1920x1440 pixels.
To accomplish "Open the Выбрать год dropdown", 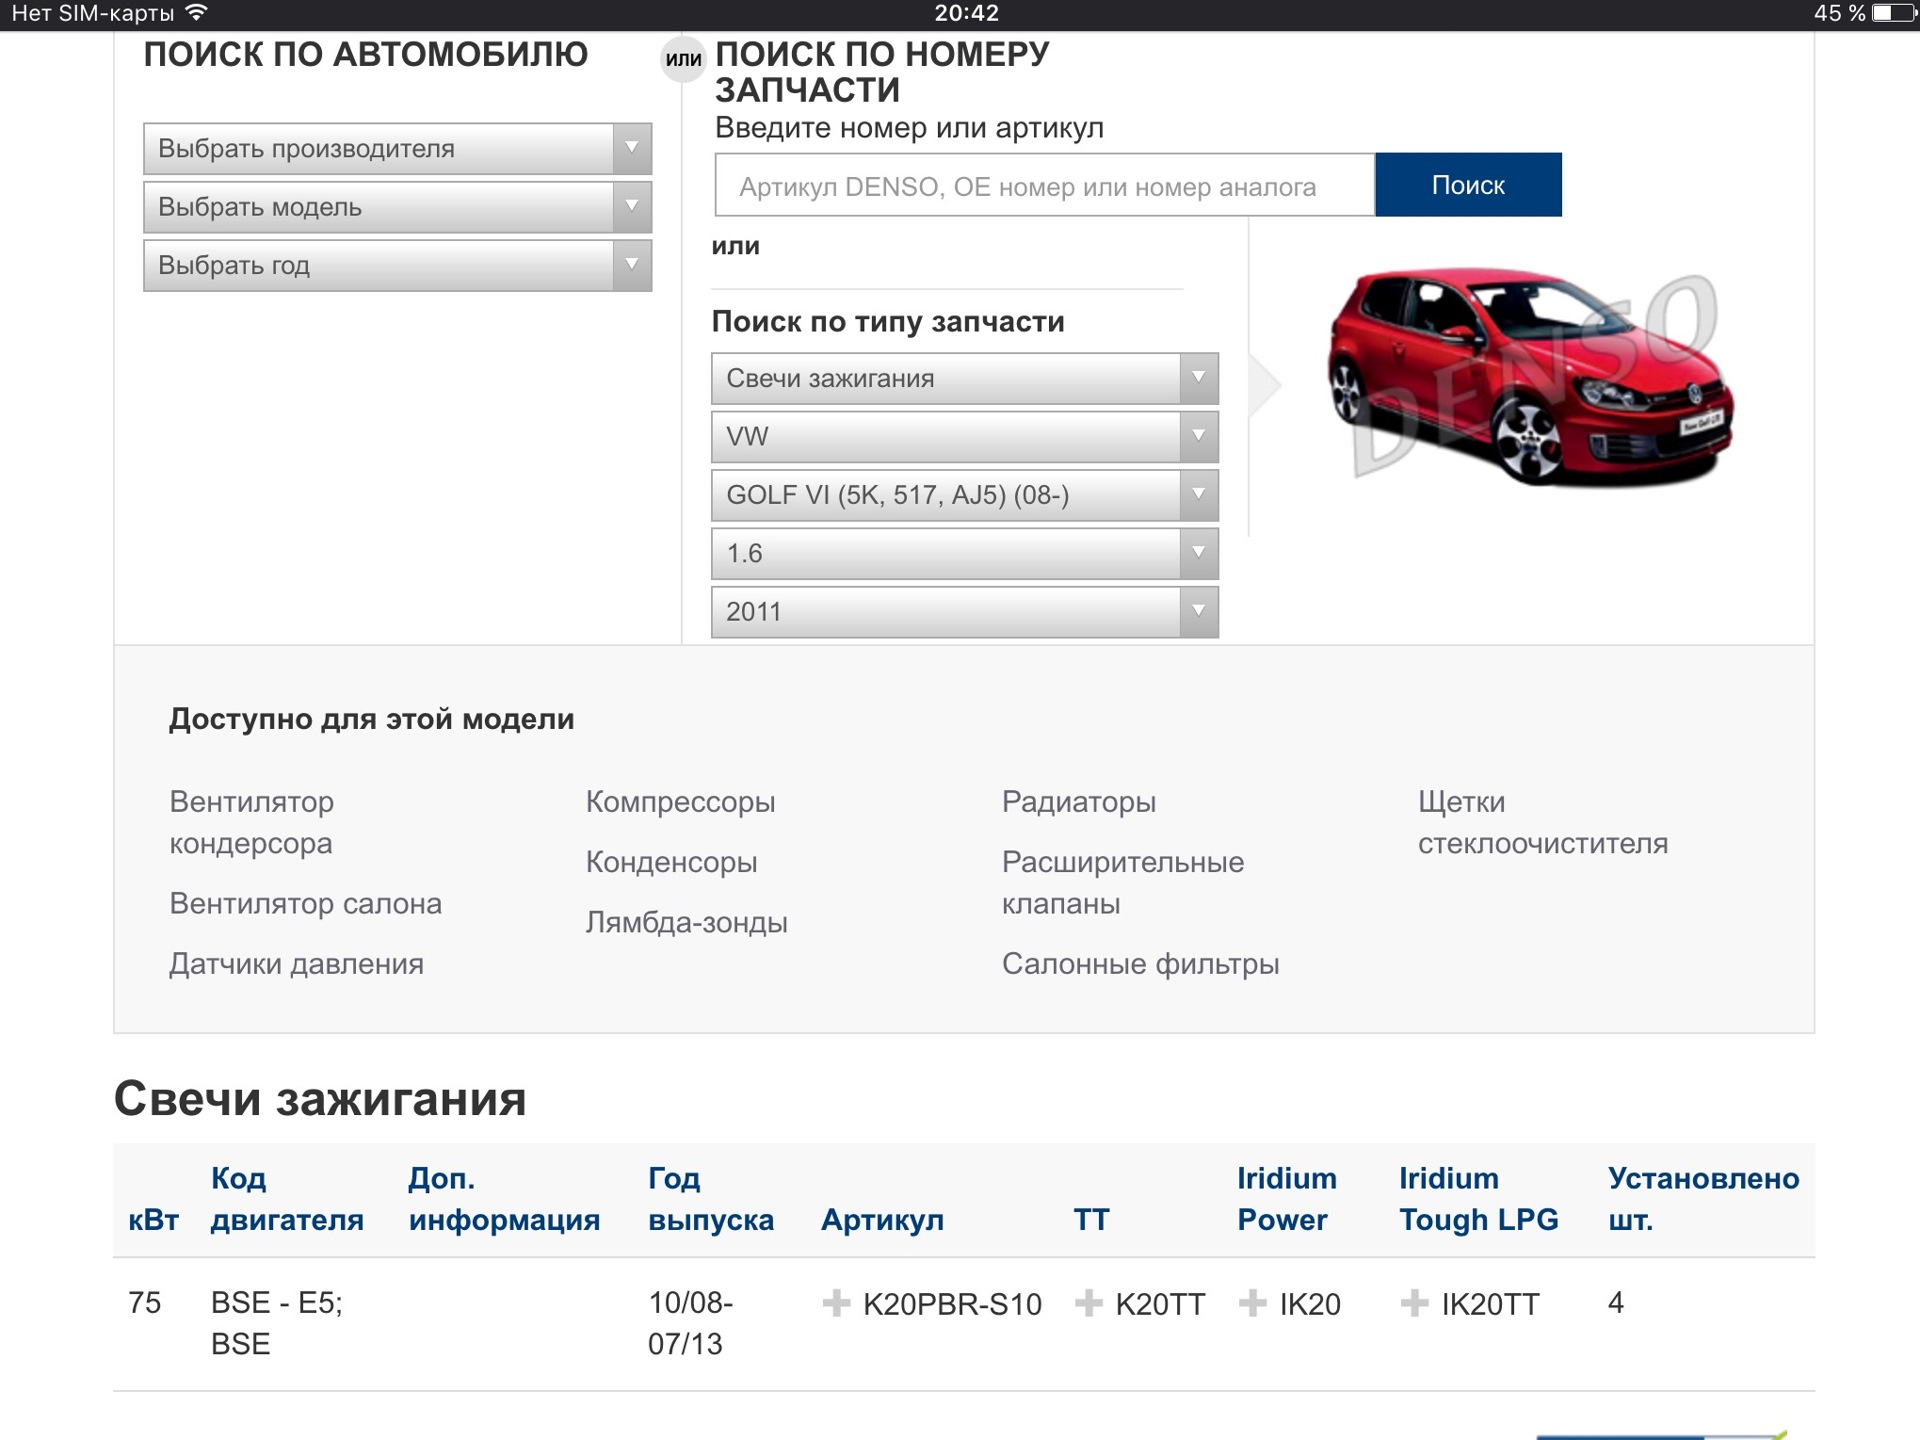I will tap(397, 265).
